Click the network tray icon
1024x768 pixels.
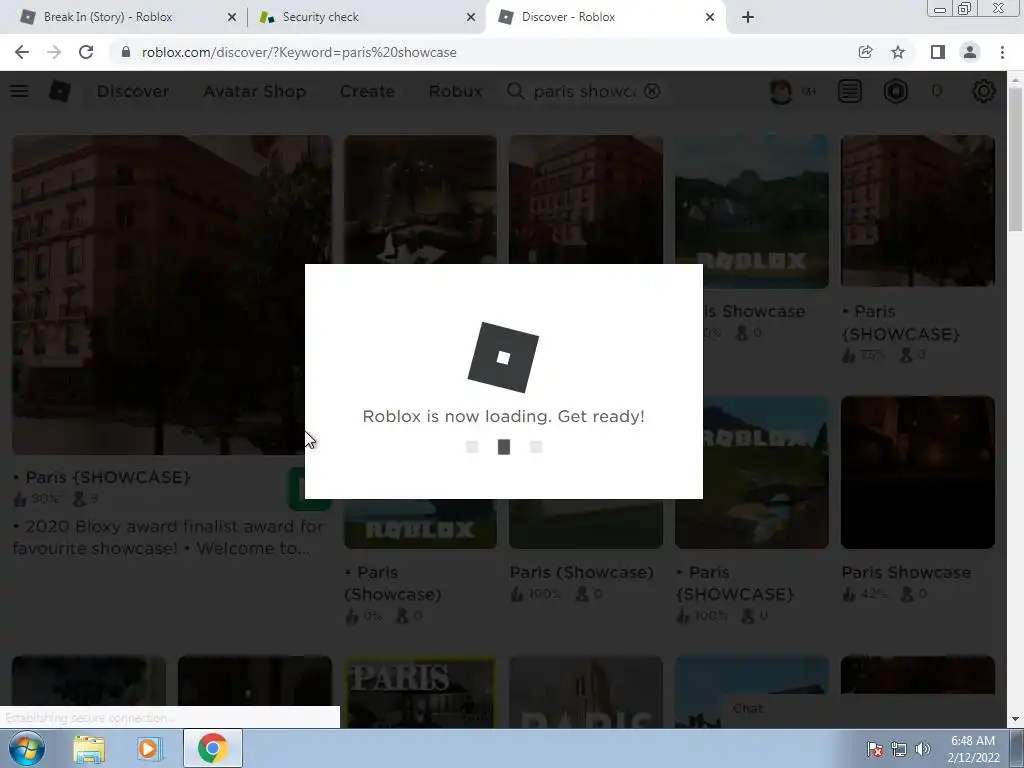pos(899,749)
